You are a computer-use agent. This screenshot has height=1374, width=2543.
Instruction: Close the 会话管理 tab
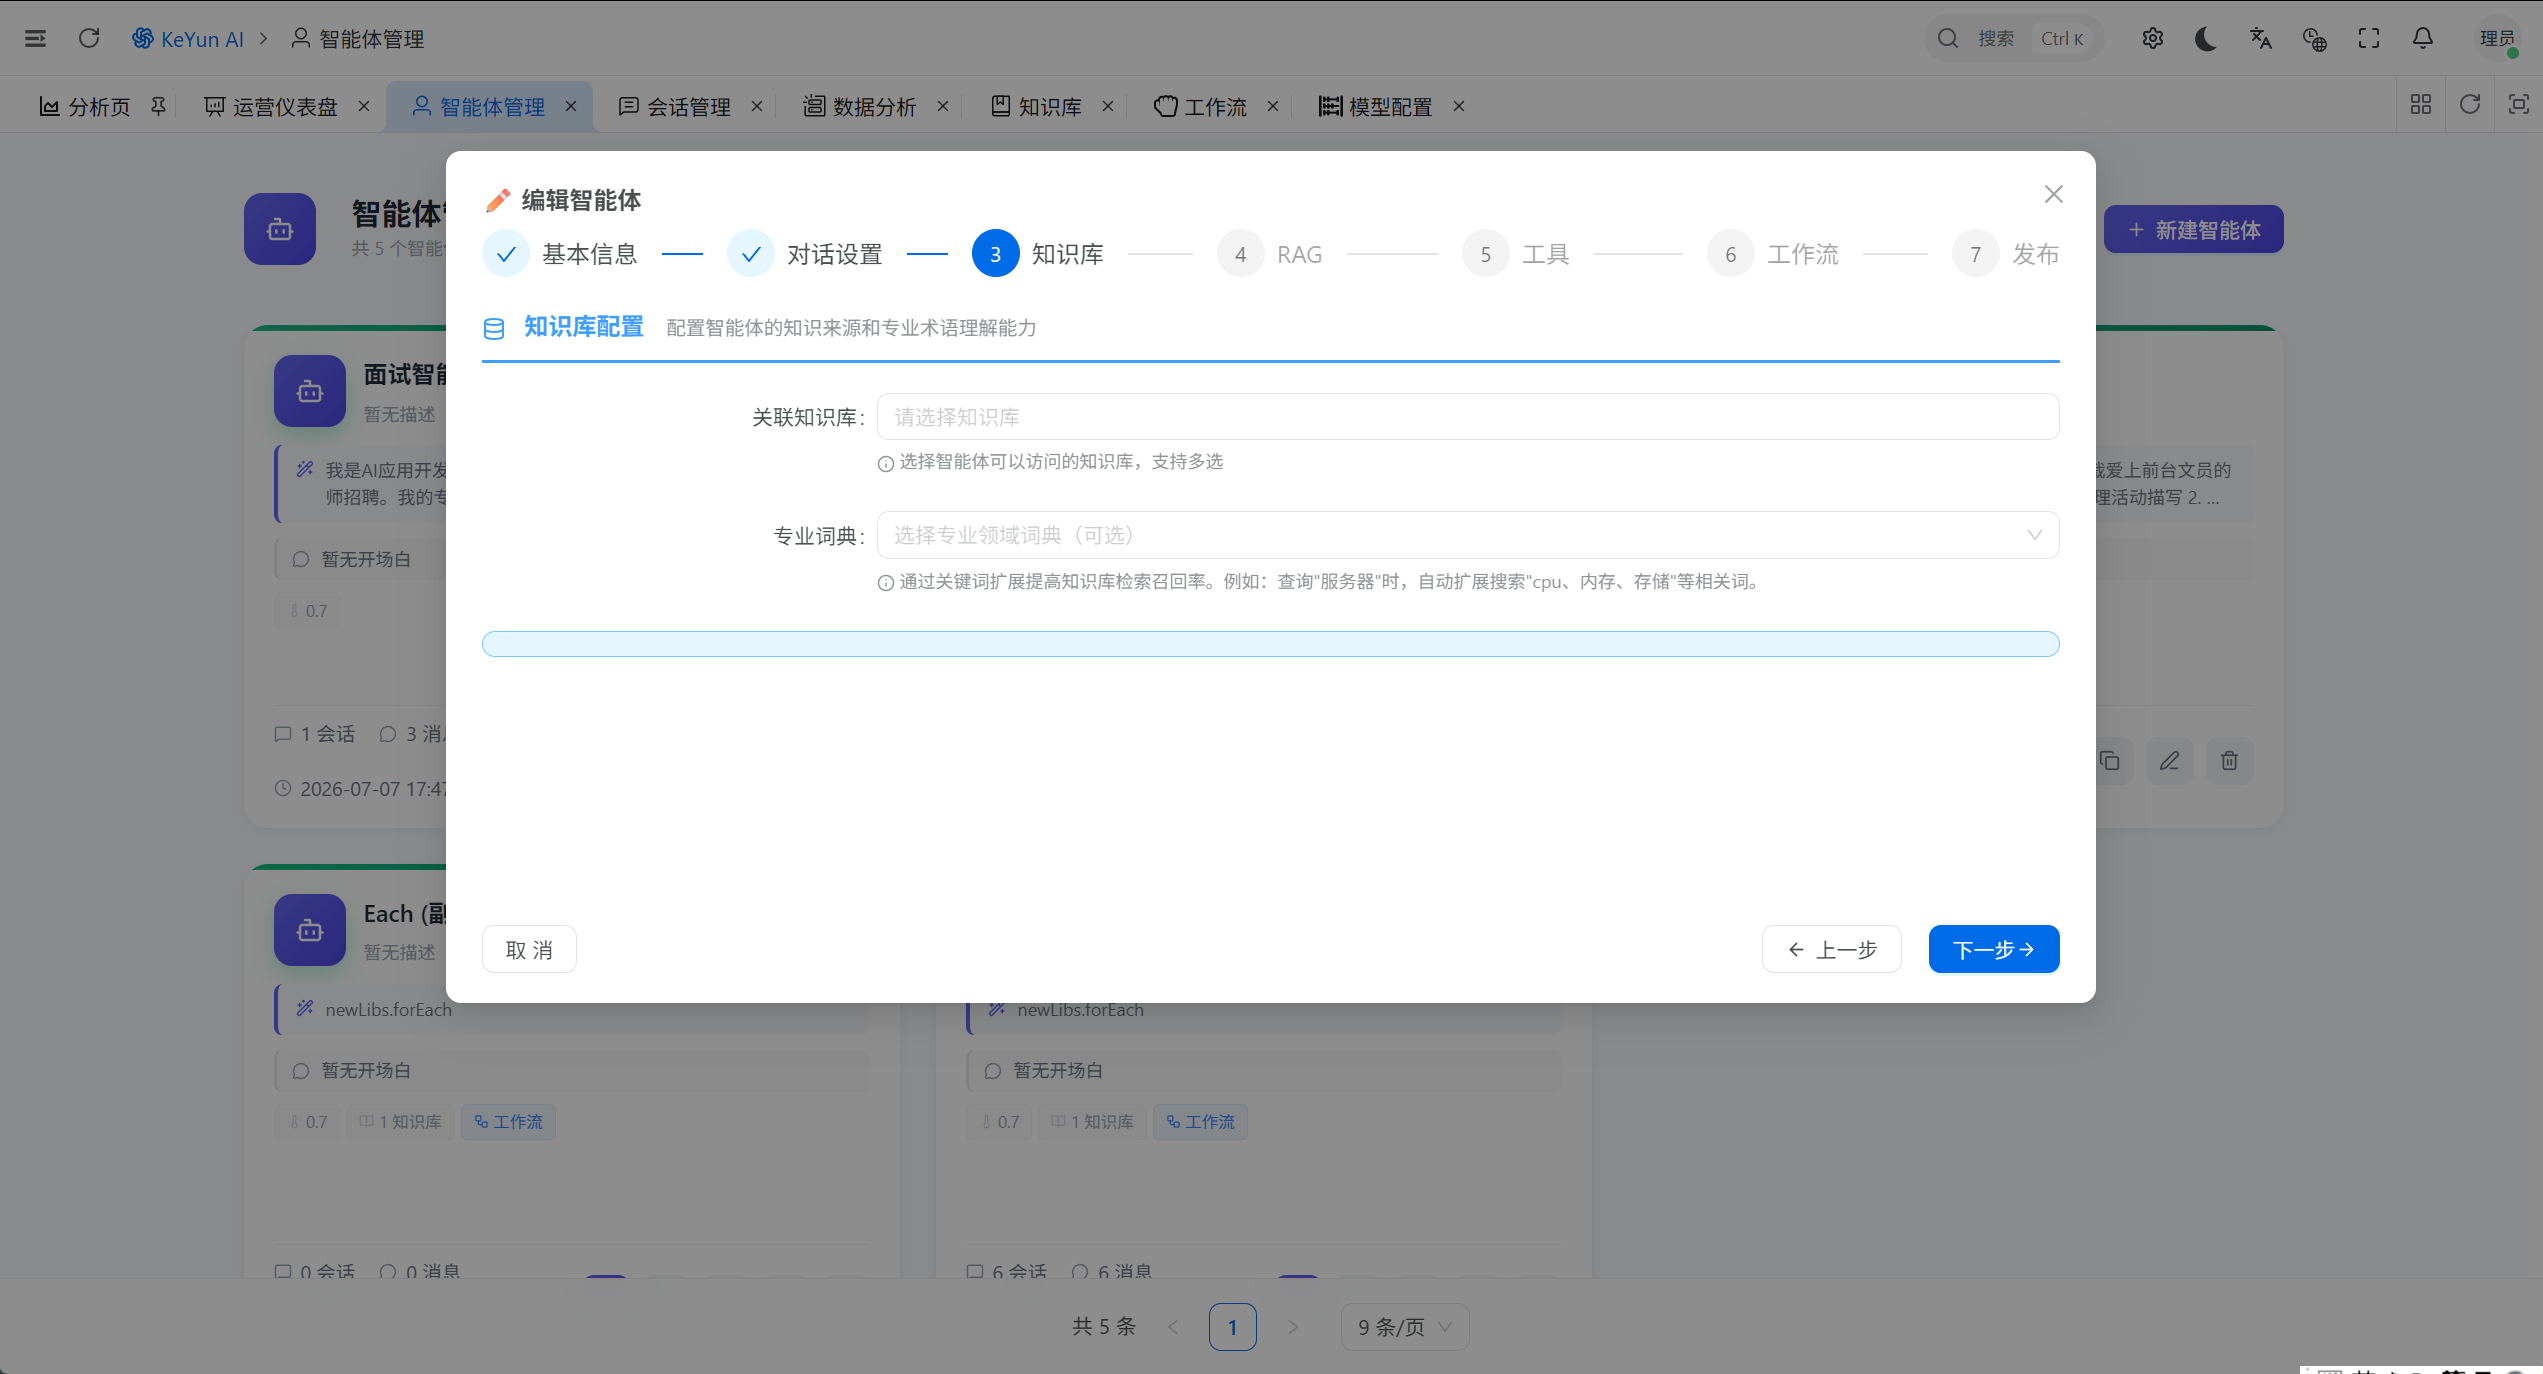pos(757,106)
